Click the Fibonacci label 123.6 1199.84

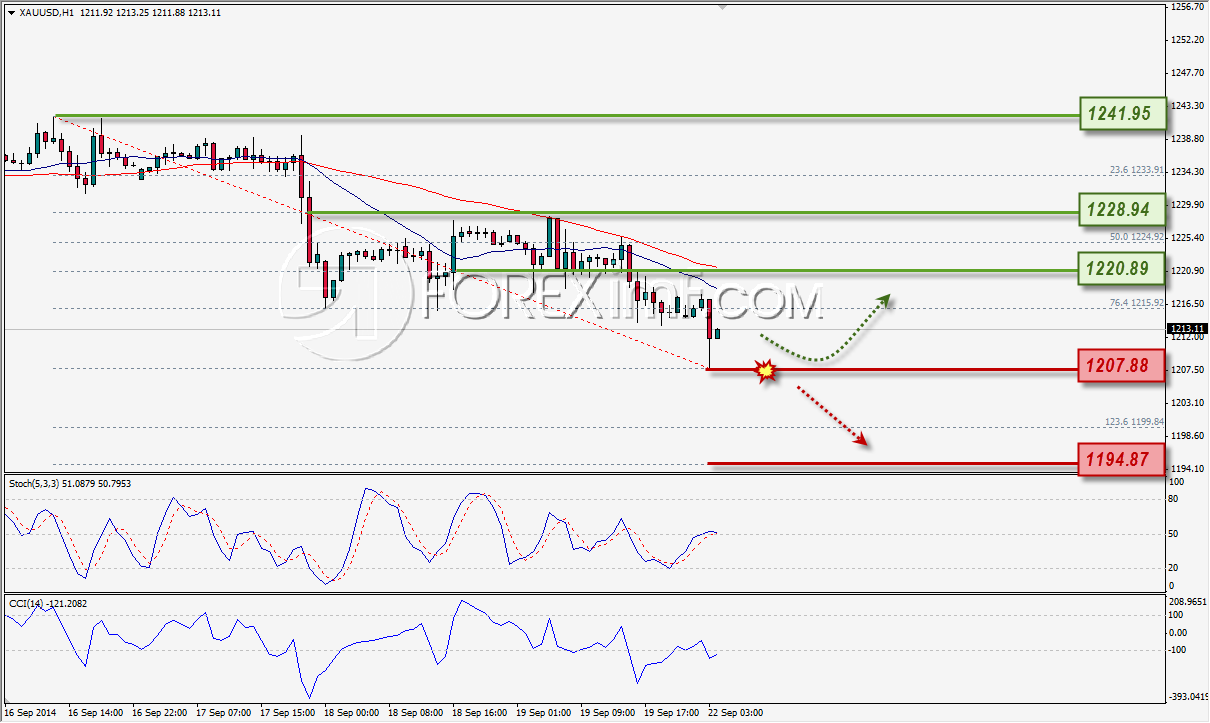coord(1135,422)
